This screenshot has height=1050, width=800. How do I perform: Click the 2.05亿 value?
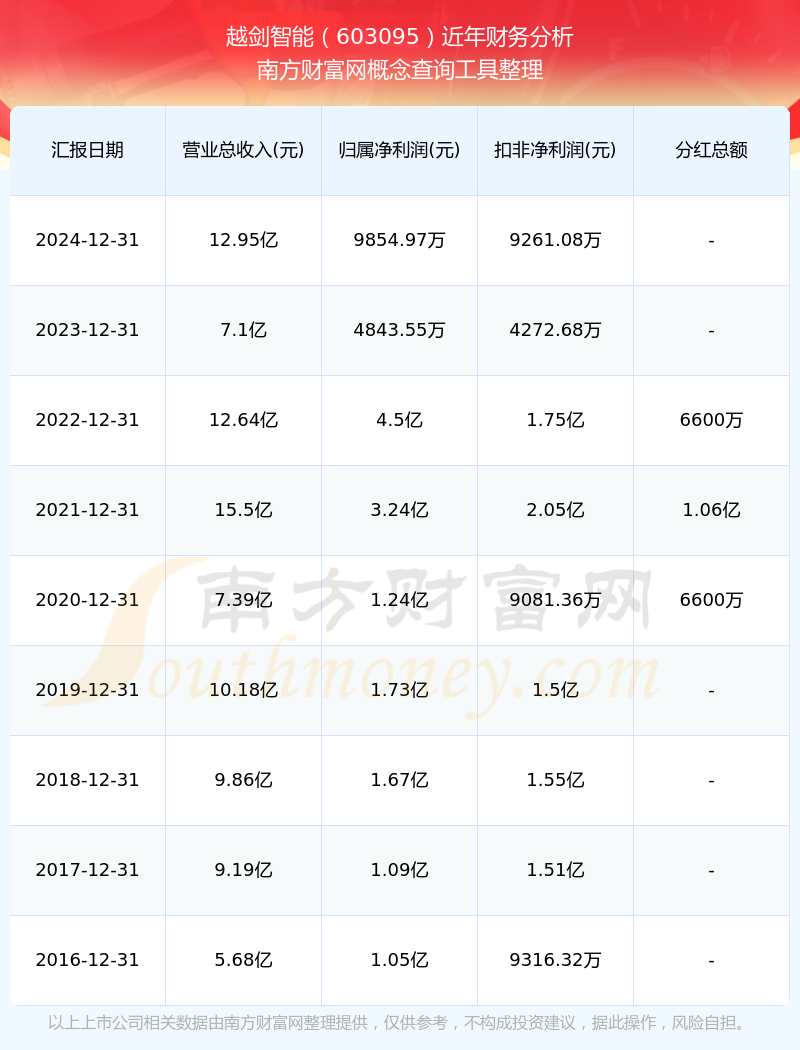[x=556, y=510]
